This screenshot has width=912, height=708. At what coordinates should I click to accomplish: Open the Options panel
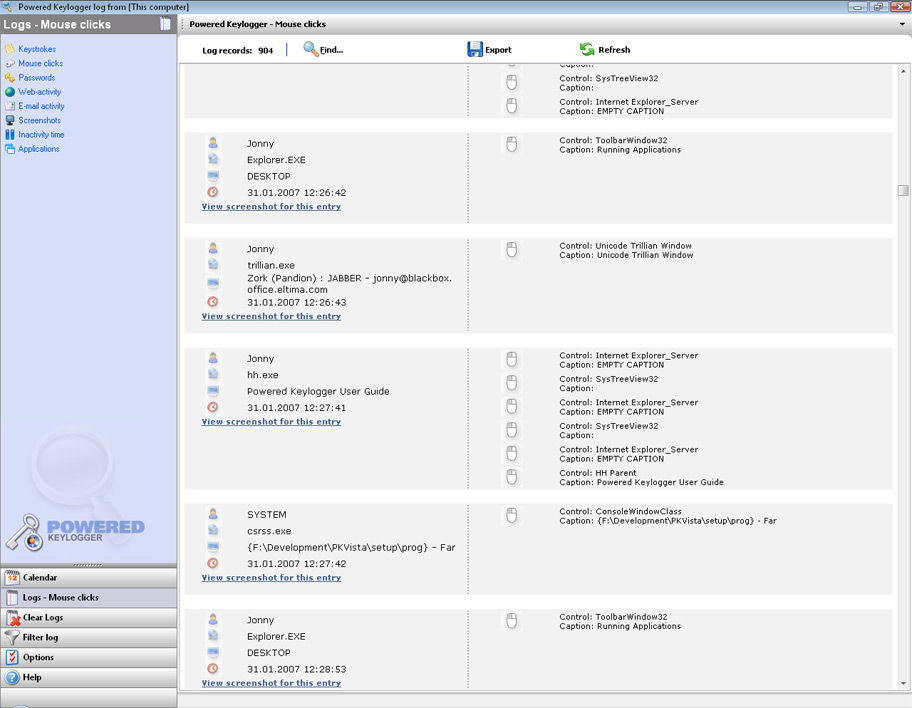pyautogui.click(x=88, y=657)
